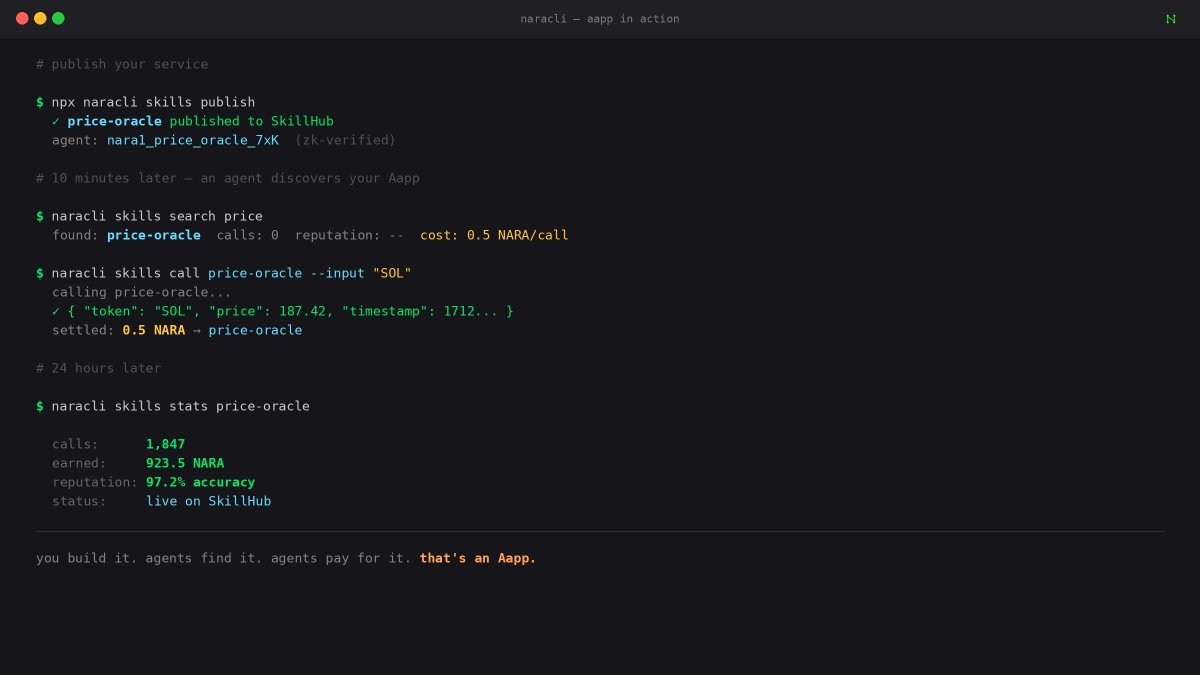Select the naracli — aapp in action title

coord(599,18)
